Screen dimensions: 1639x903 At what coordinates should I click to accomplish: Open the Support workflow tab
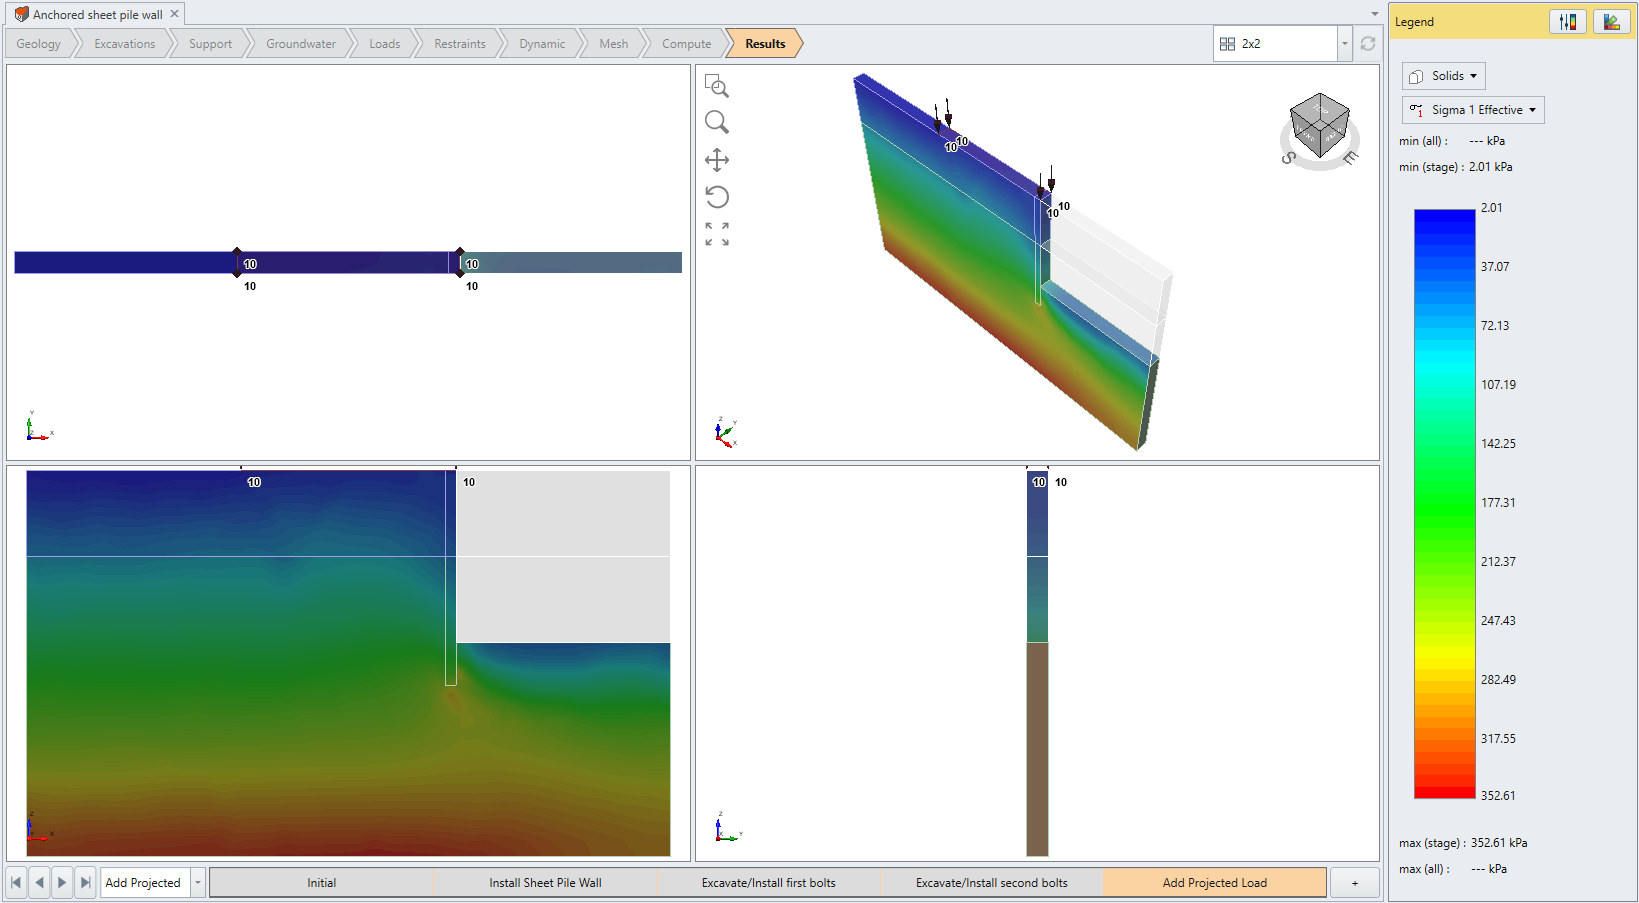click(210, 44)
